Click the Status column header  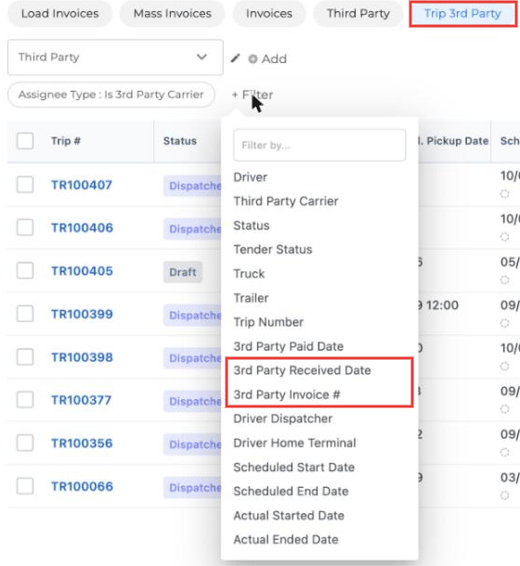pos(180,141)
